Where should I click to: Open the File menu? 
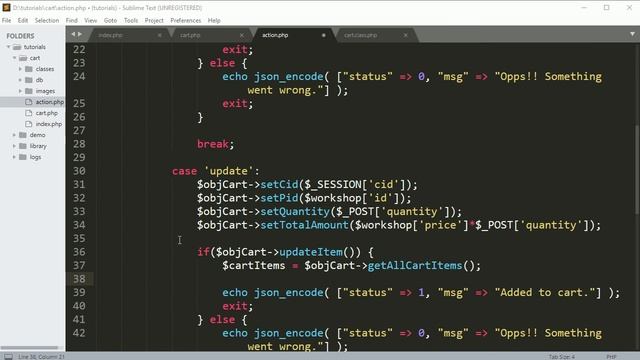tap(6, 20)
